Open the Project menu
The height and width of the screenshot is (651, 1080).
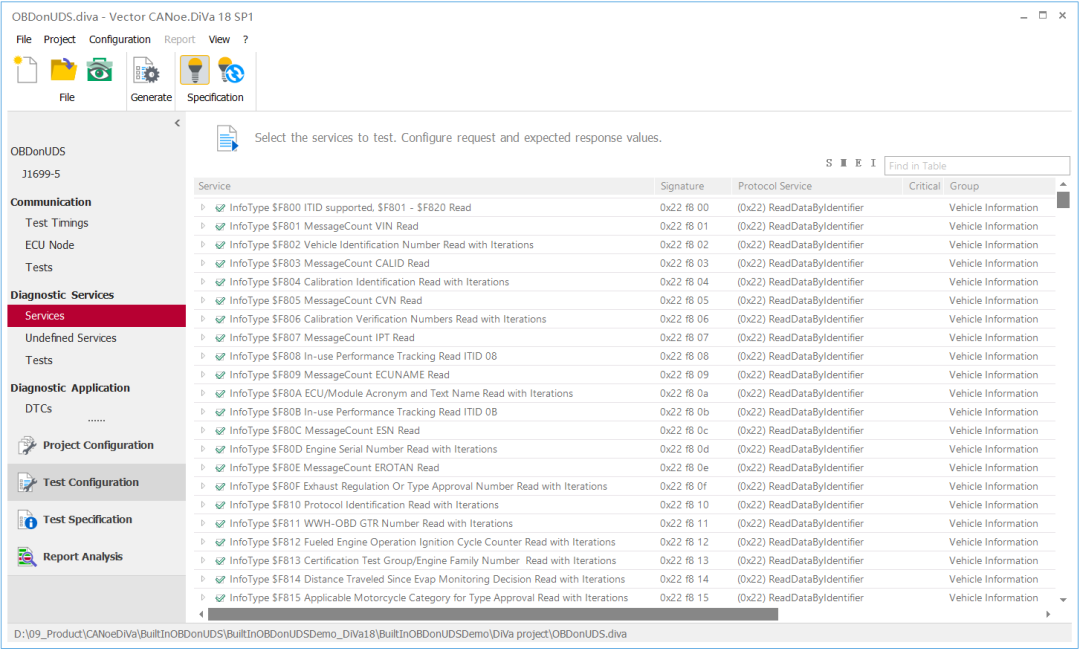click(59, 40)
